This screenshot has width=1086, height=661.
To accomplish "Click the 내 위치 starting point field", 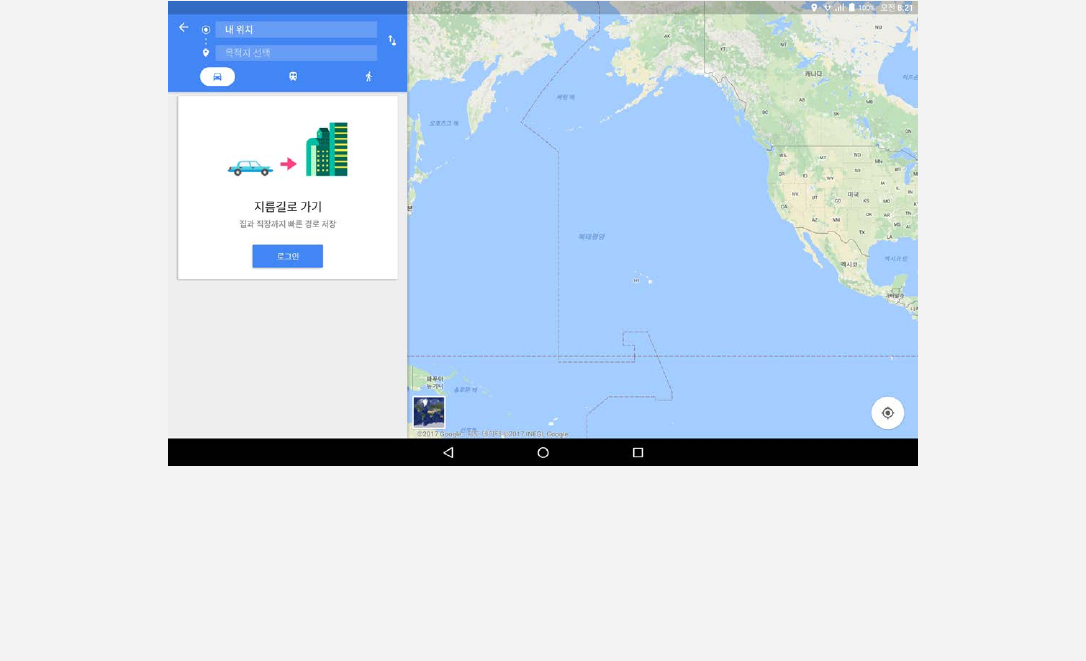I will click(296, 29).
